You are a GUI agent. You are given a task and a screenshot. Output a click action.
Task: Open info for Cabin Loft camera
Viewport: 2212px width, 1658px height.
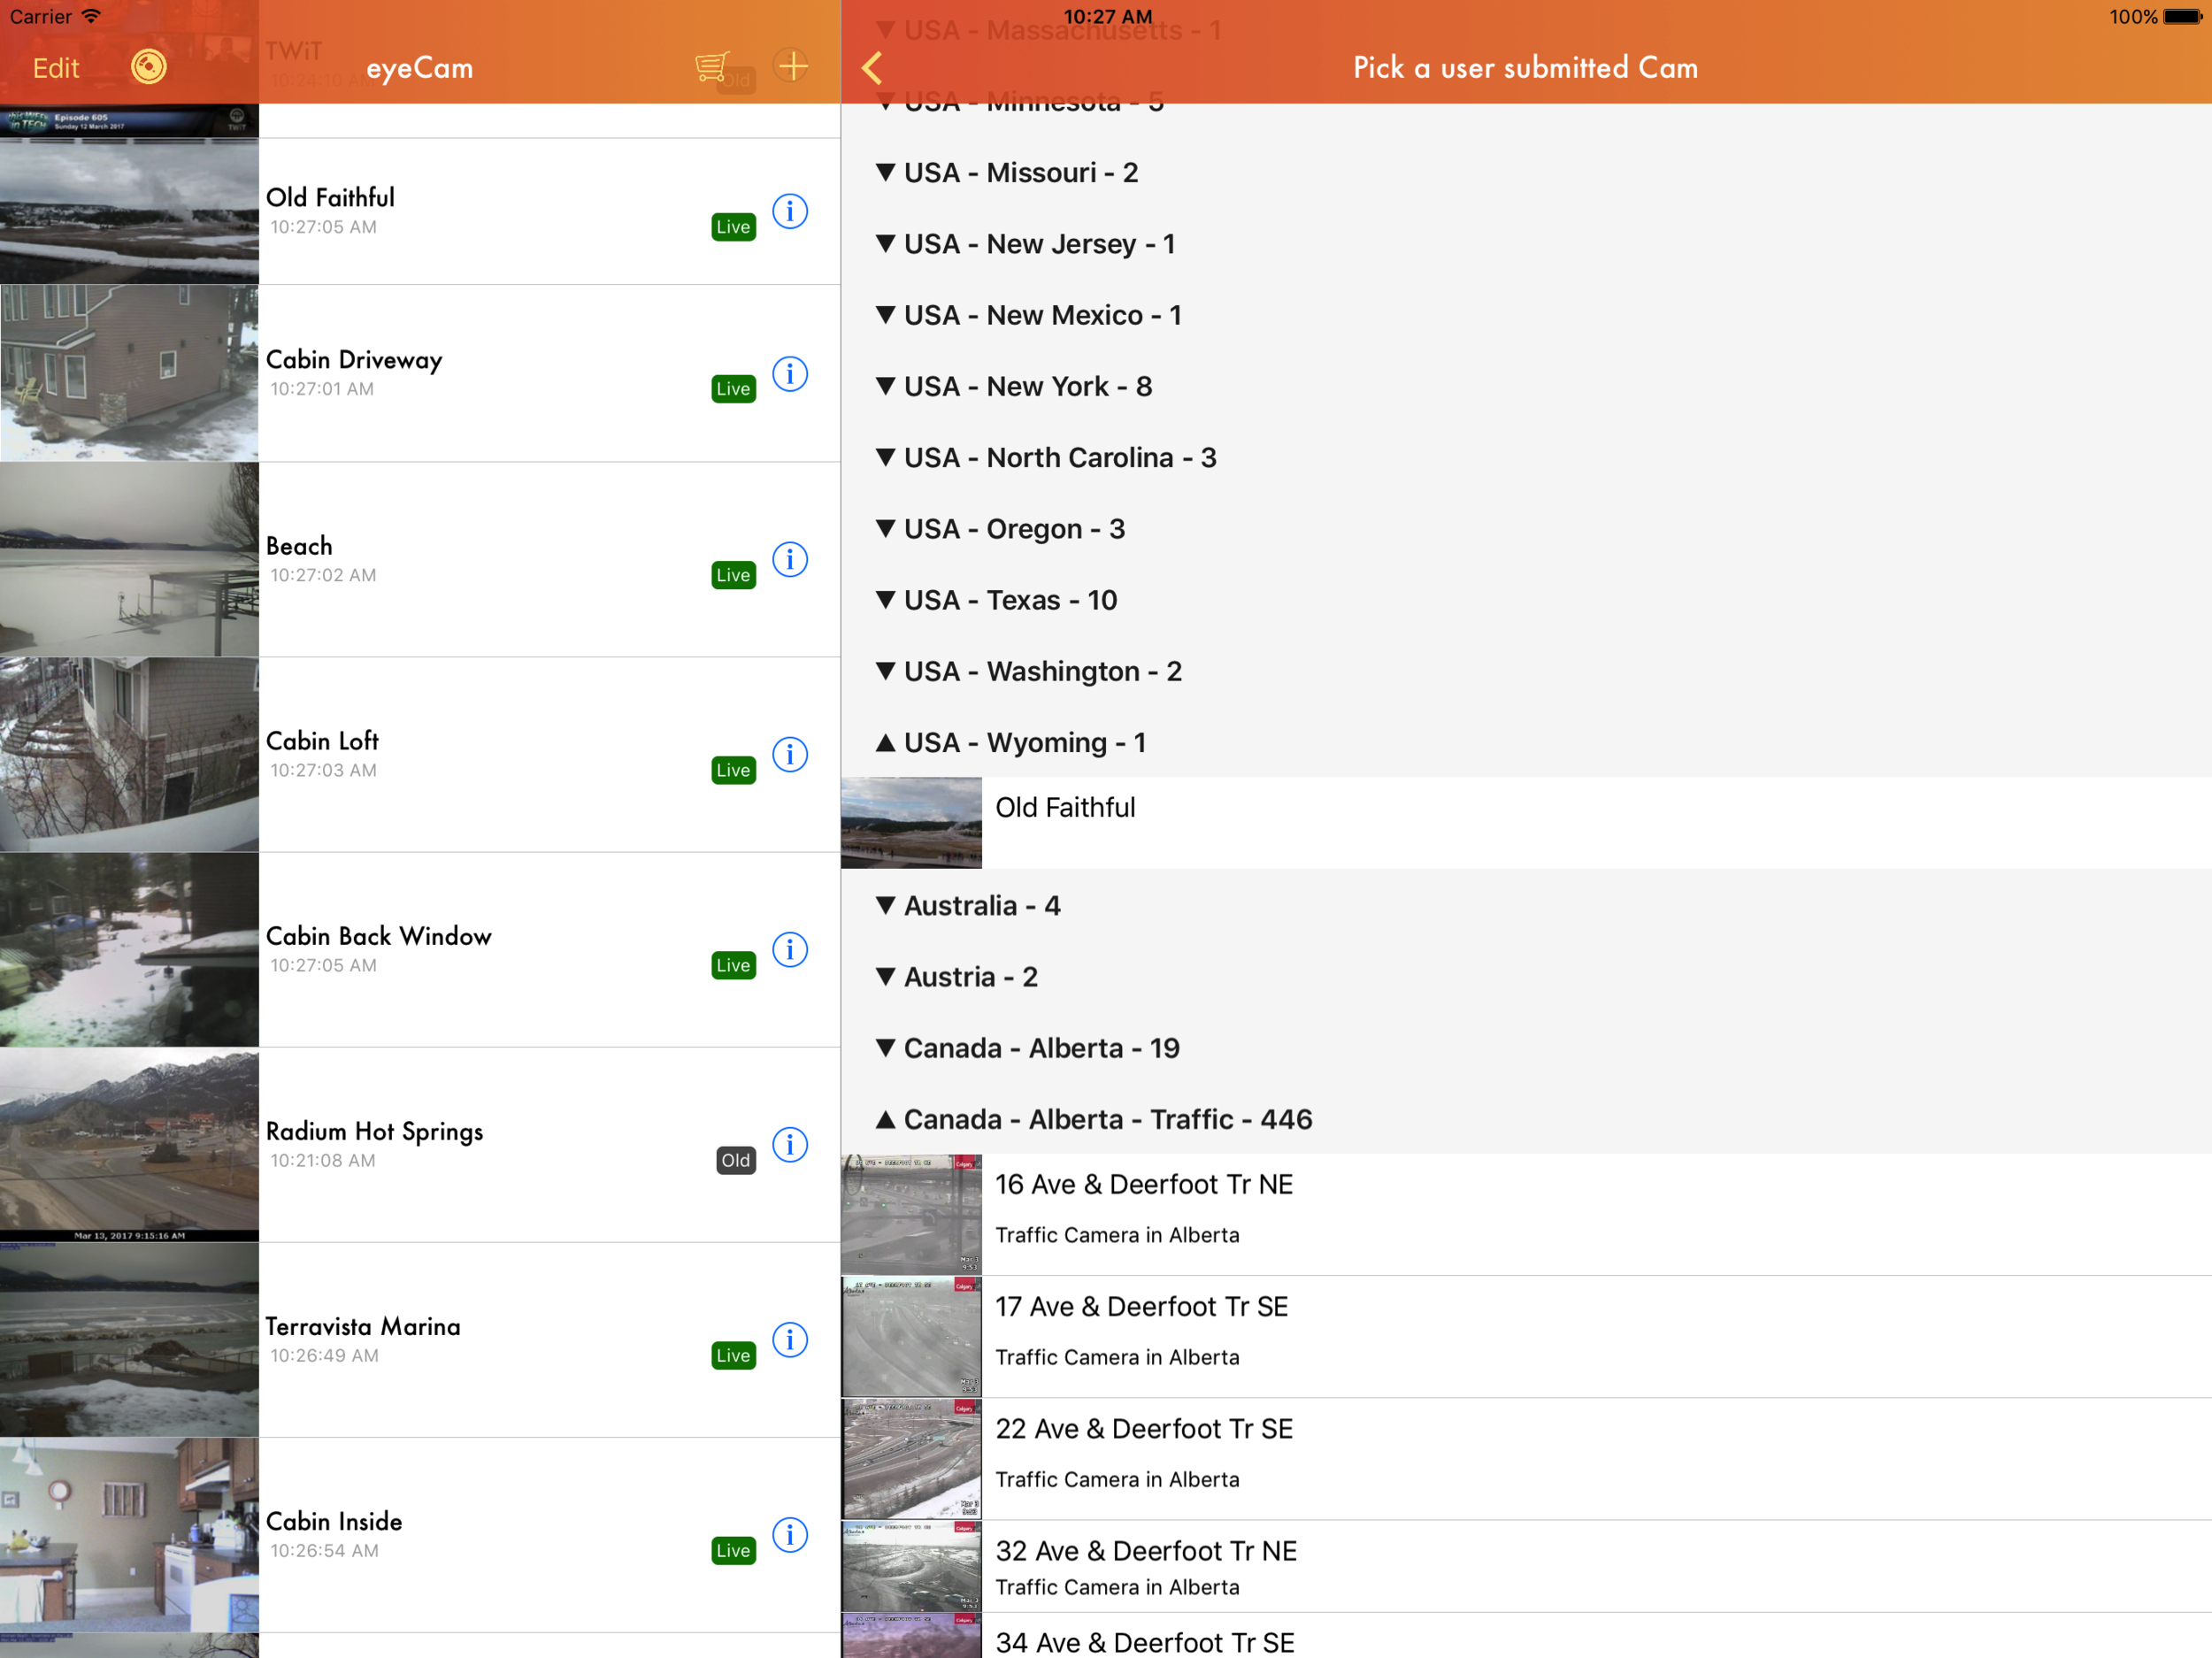coord(790,754)
